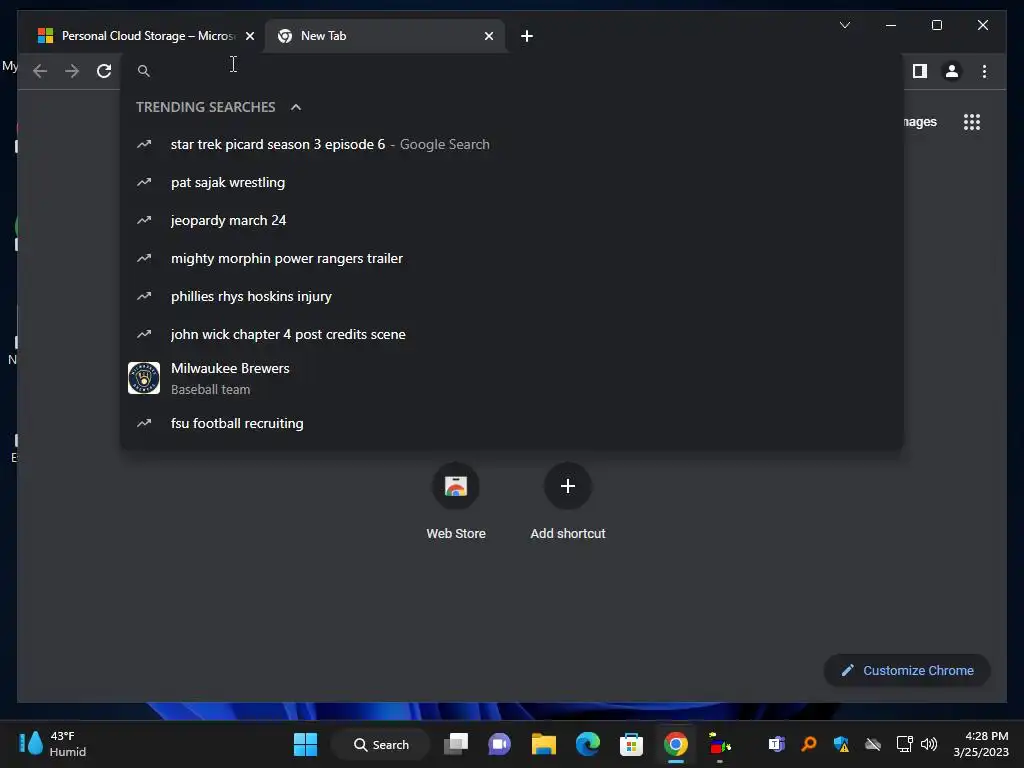Open the weather widget showing 43°F
Viewport: 1024px width, 768px height.
click(54, 744)
